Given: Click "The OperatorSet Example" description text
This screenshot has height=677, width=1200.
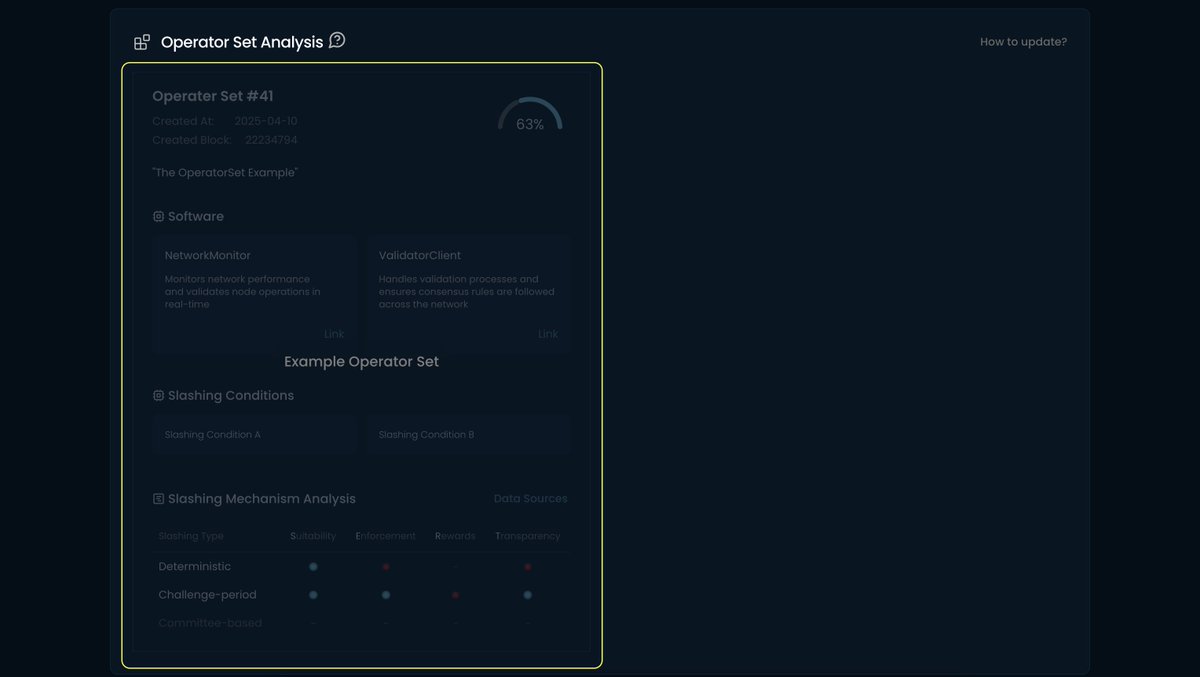Looking at the screenshot, I should point(225,172).
